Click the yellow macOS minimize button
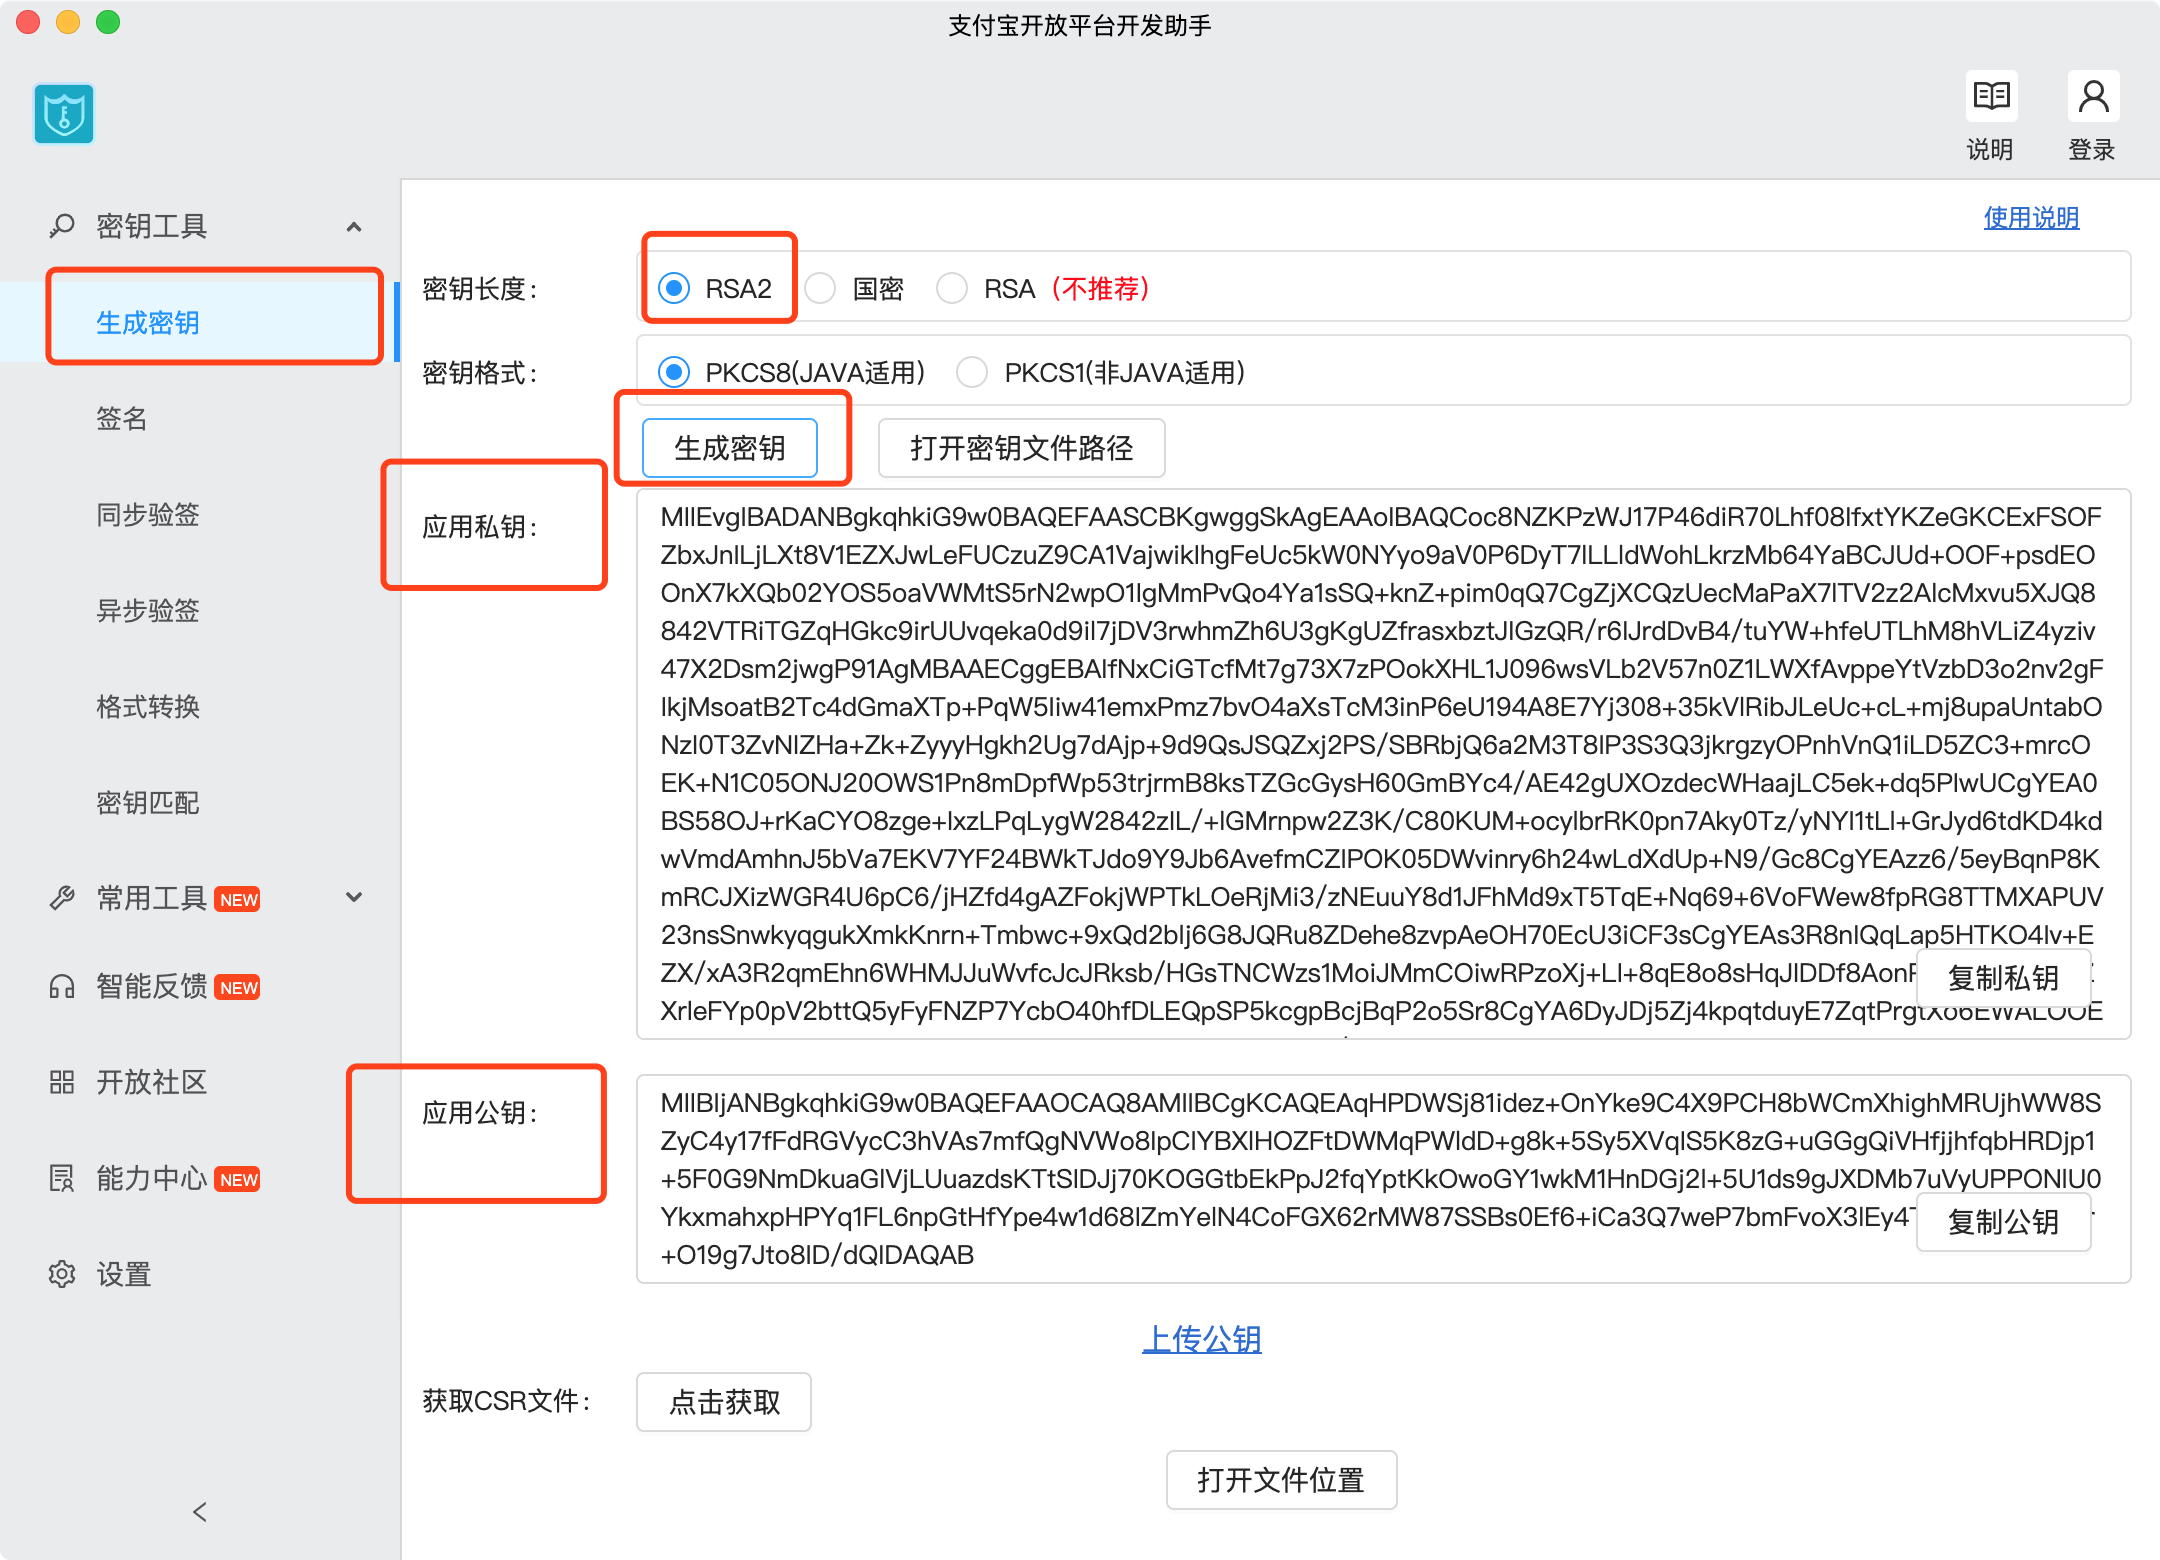 (68, 22)
